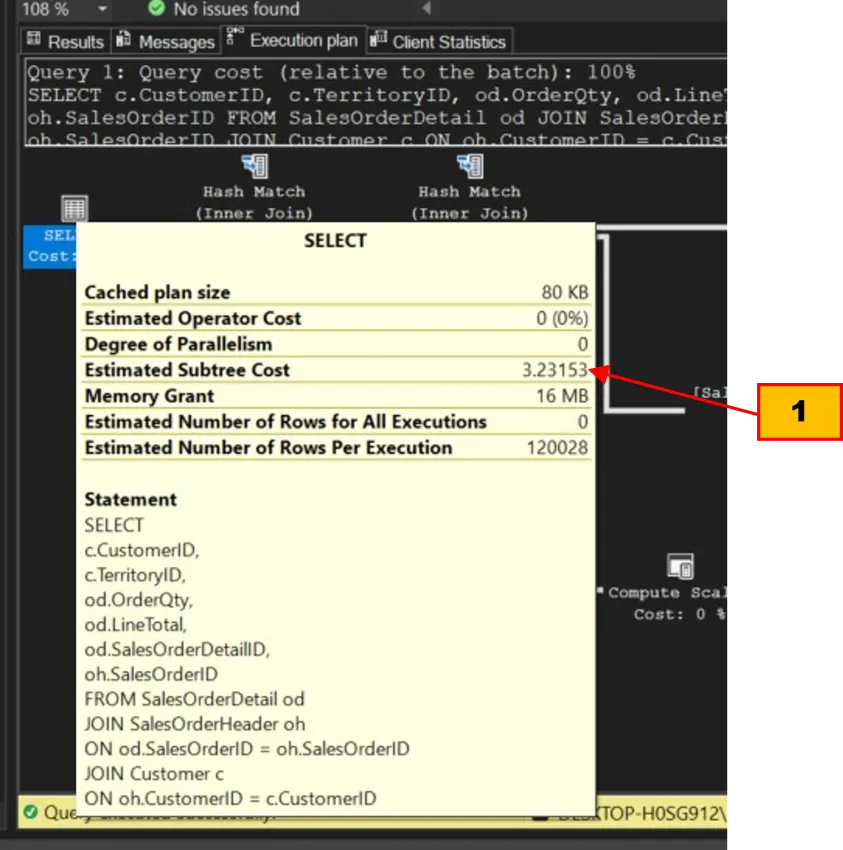Click the yellow annotation box labeled 1
Viewport: 843px width, 850px height.
[x=798, y=411]
